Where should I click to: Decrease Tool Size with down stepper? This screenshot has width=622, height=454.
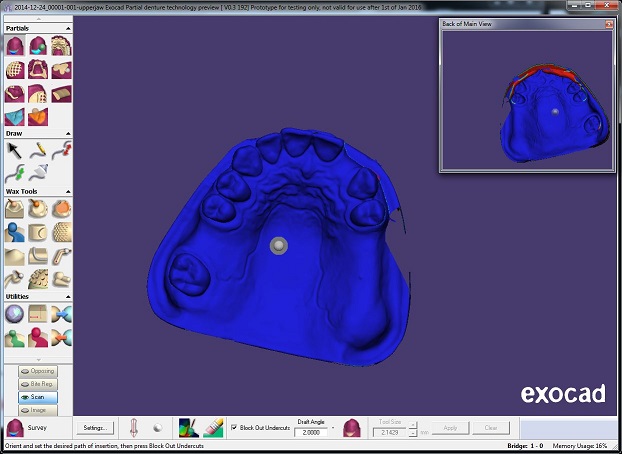pyautogui.click(x=413, y=433)
